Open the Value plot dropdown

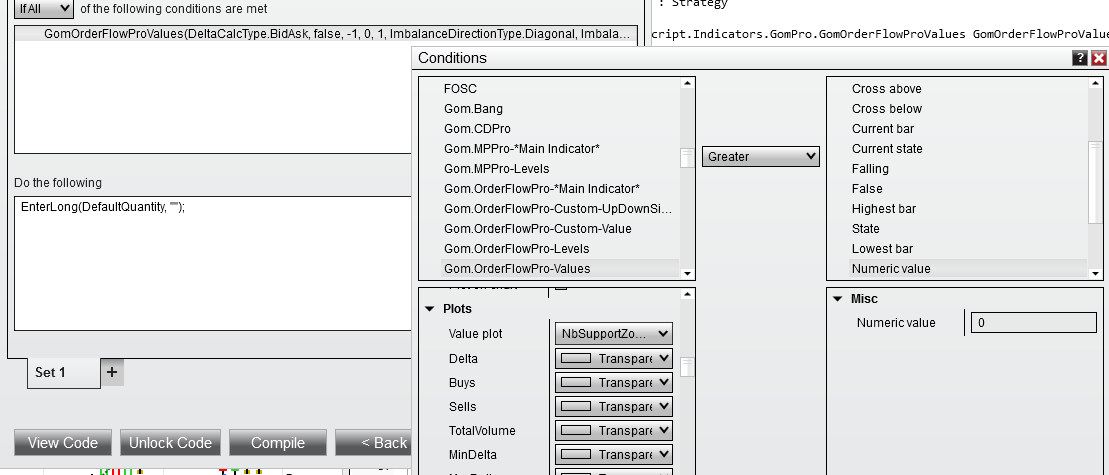(614, 334)
